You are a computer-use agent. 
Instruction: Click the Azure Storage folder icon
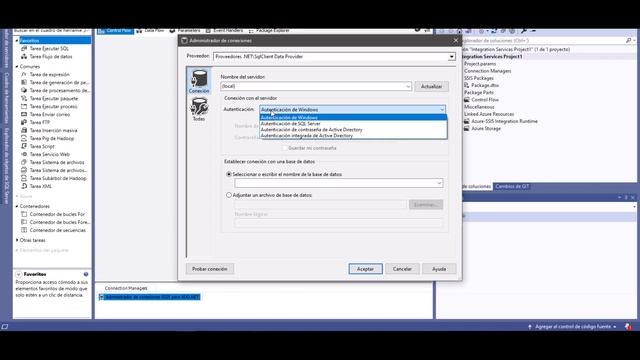[467, 128]
